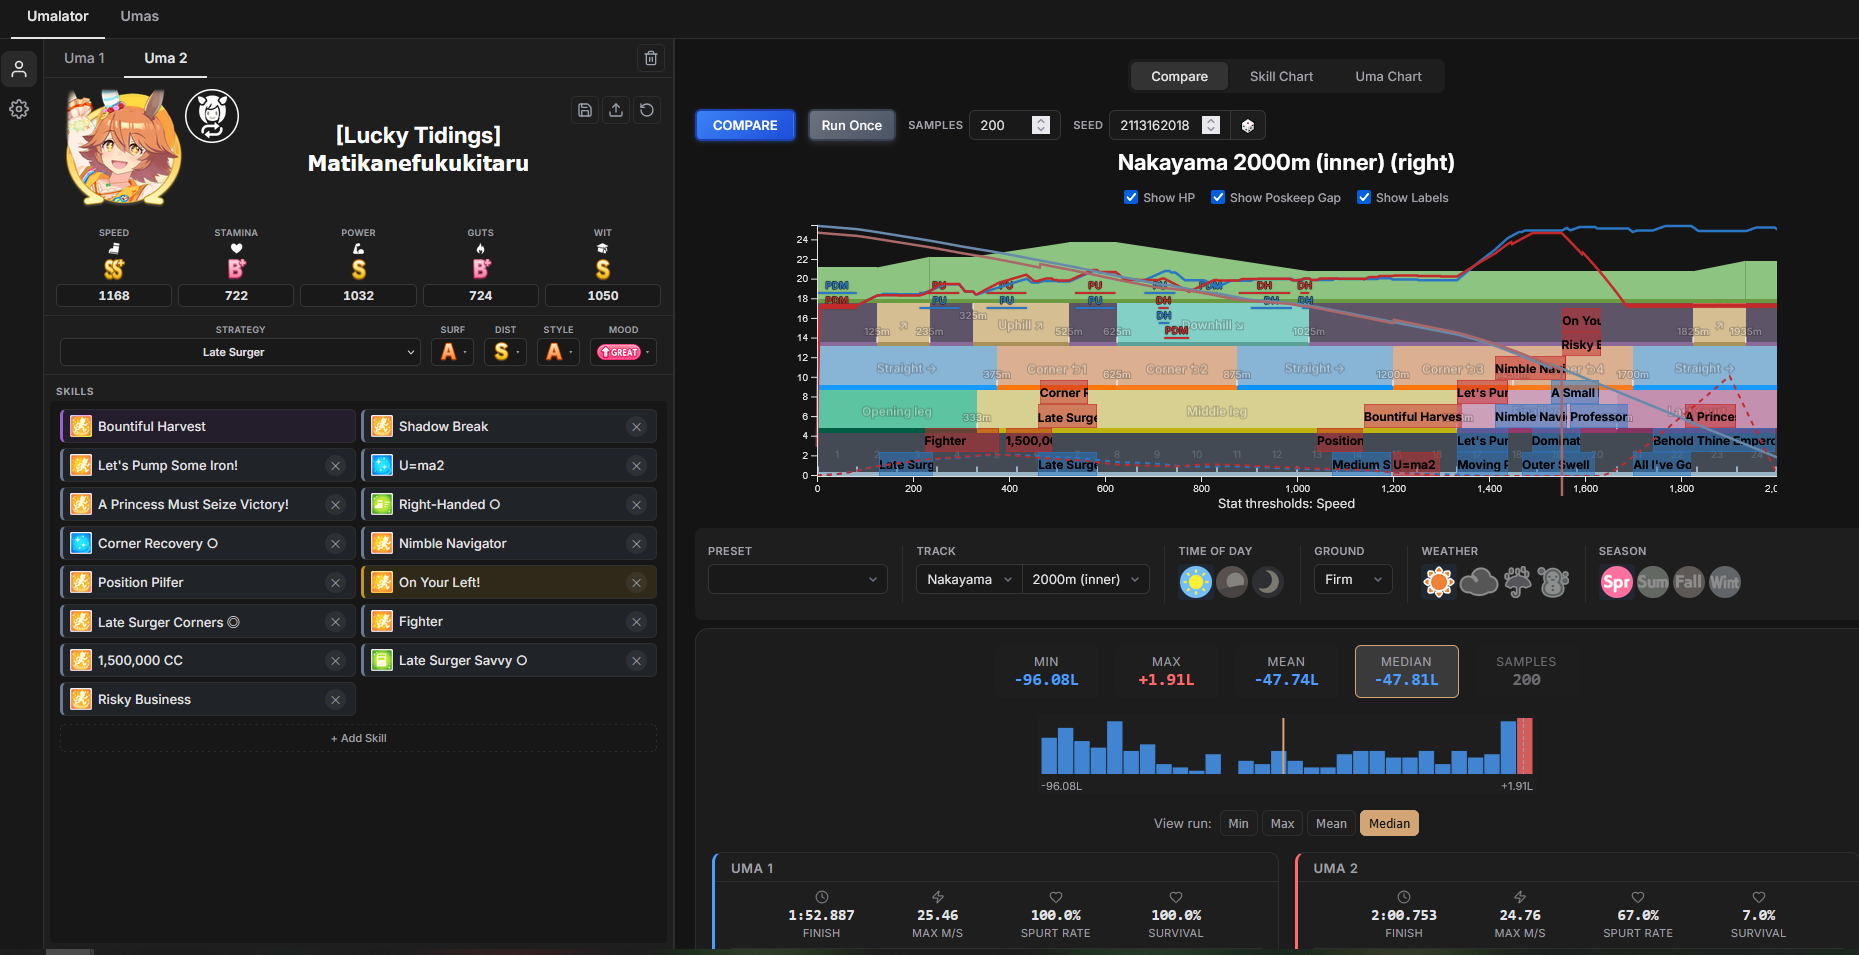Uncheck Show Poskeep Gap
Image resolution: width=1859 pixels, height=955 pixels.
pyautogui.click(x=1218, y=197)
